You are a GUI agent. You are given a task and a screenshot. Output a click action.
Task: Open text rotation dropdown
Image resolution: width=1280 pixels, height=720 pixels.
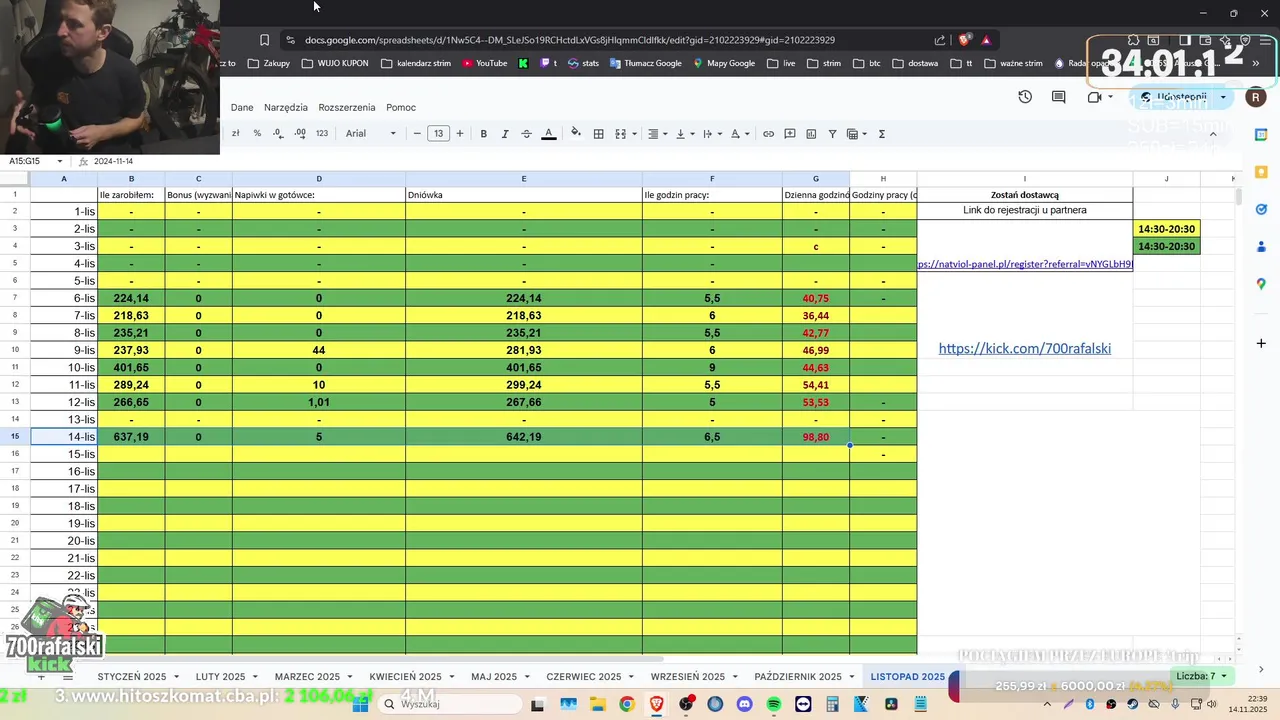[738, 133]
